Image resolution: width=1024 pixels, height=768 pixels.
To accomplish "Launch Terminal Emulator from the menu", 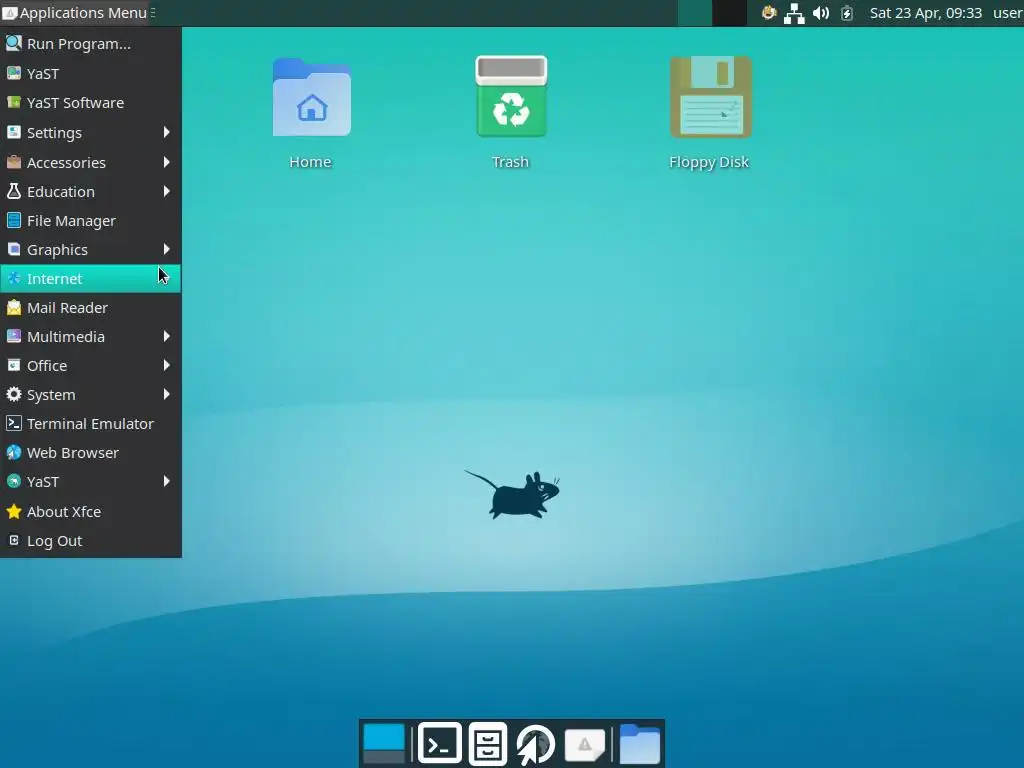I will (91, 423).
